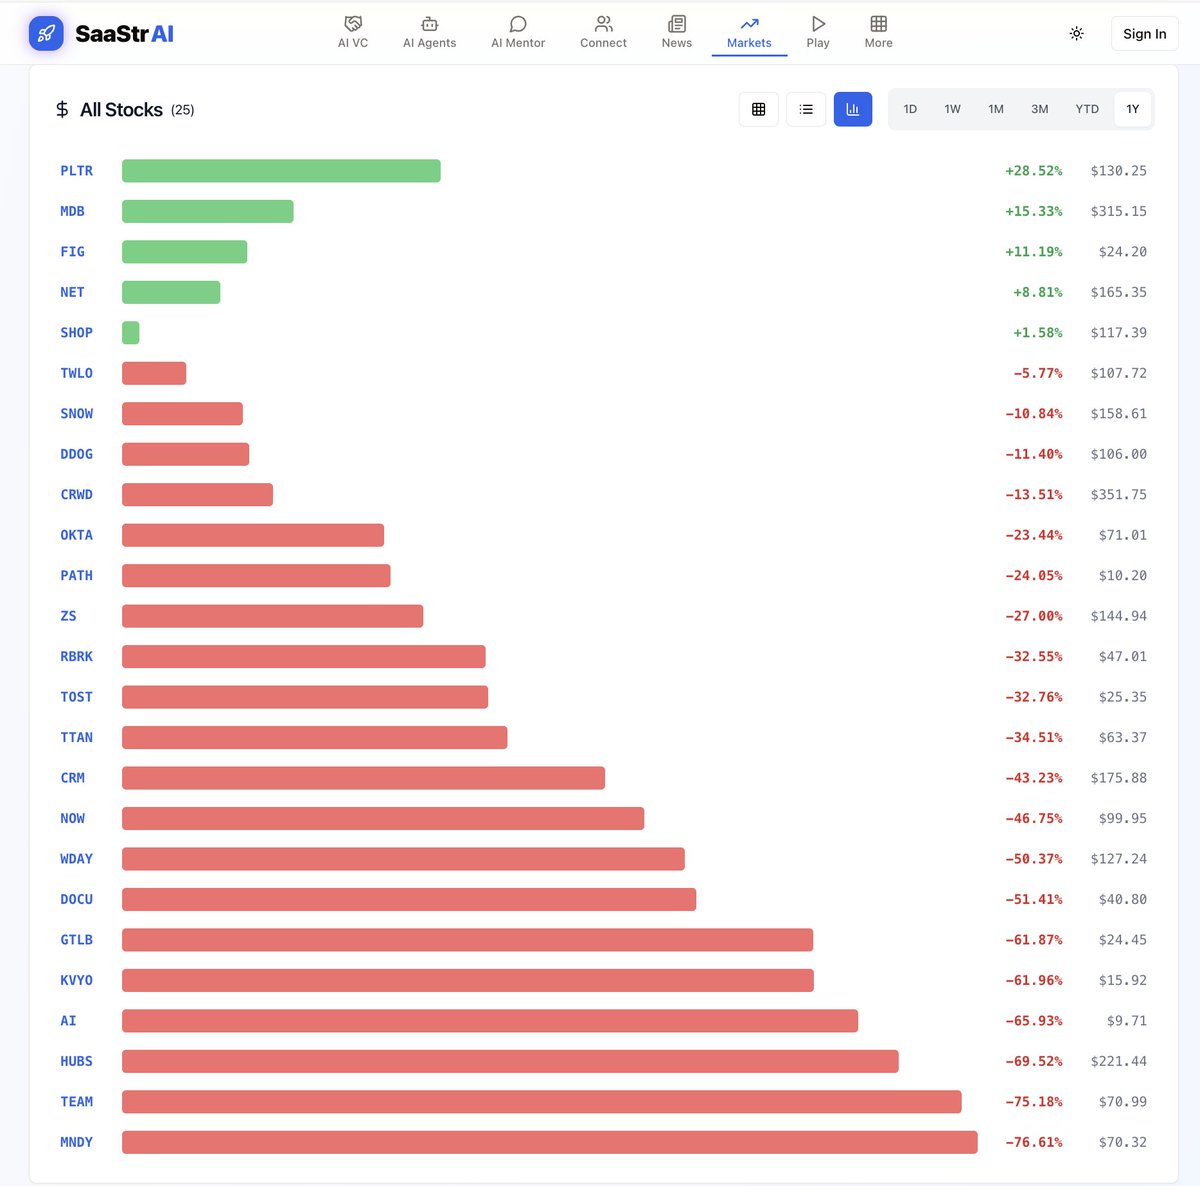Screen dimensions: 1200x1186
Task: Open the RBRK ticker link
Action: point(76,657)
